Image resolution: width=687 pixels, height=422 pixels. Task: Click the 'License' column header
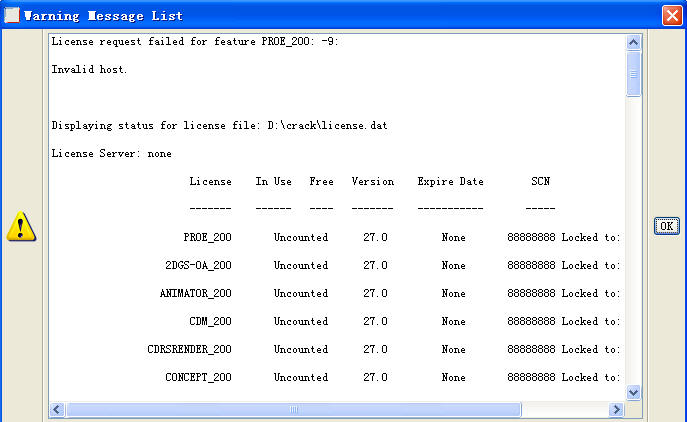[x=210, y=181]
